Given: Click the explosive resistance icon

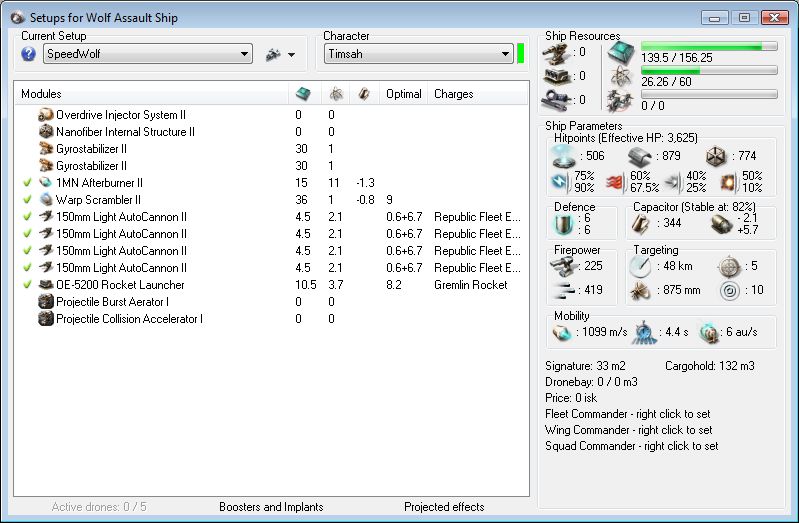Looking at the screenshot, I should [729, 182].
